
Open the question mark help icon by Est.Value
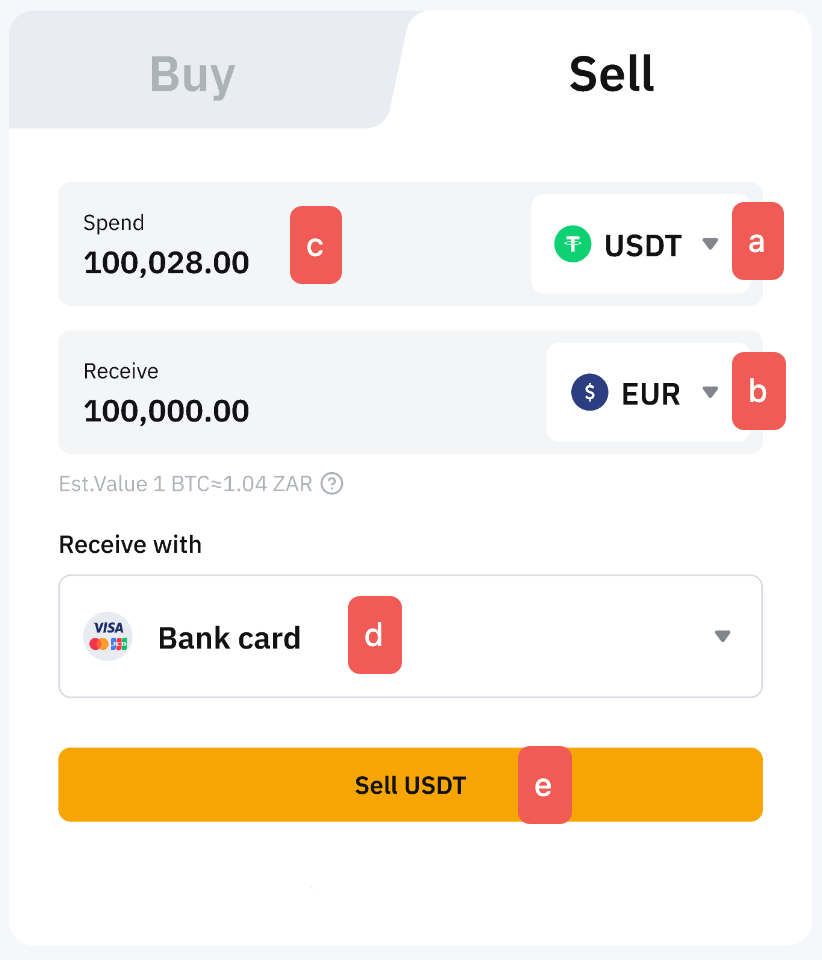coord(332,484)
